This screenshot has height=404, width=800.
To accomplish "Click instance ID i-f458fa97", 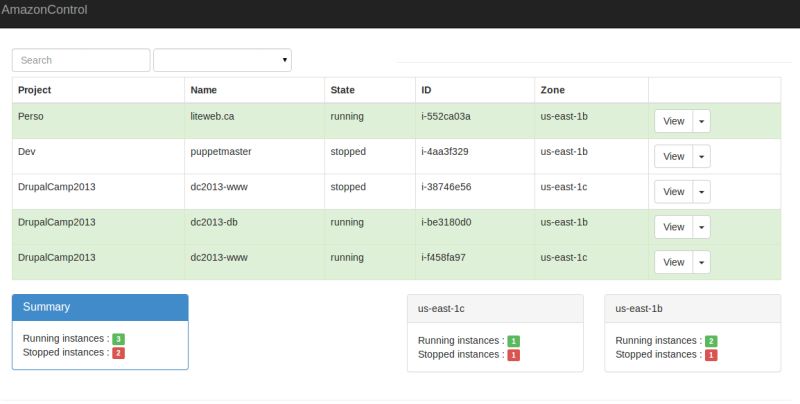I will tap(443, 257).
